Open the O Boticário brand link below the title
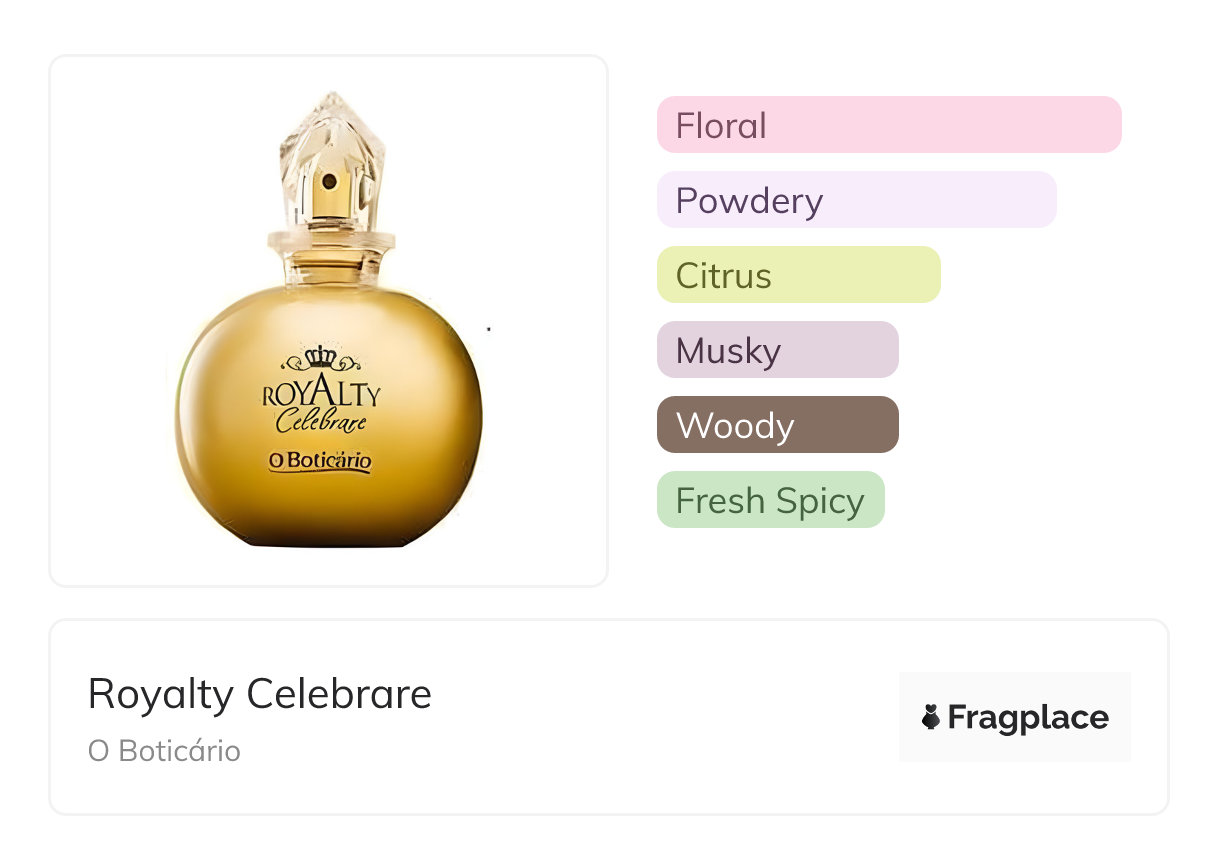The image size is (1218, 864). click(x=164, y=751)
